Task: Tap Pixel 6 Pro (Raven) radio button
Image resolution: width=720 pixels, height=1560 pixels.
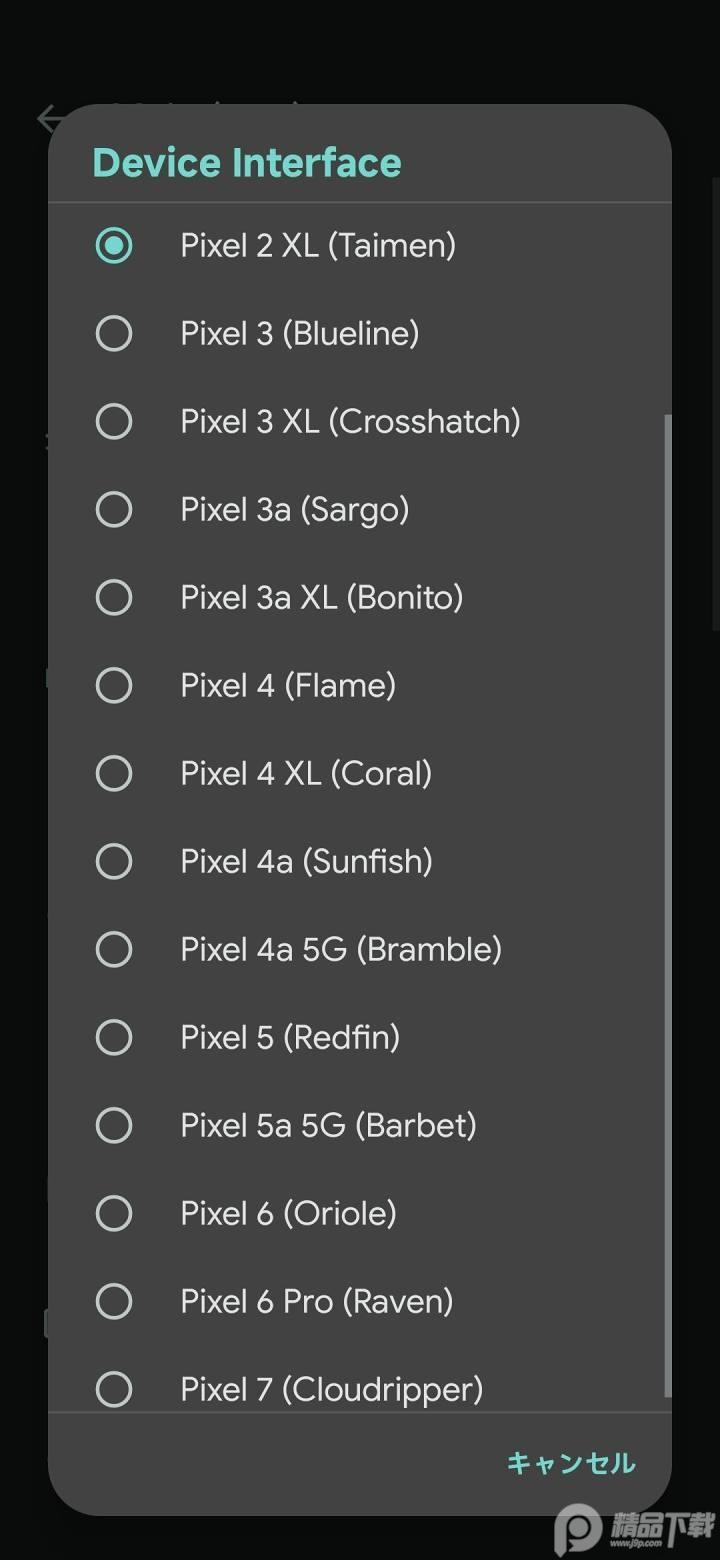Action: (x=113, y=1301)
